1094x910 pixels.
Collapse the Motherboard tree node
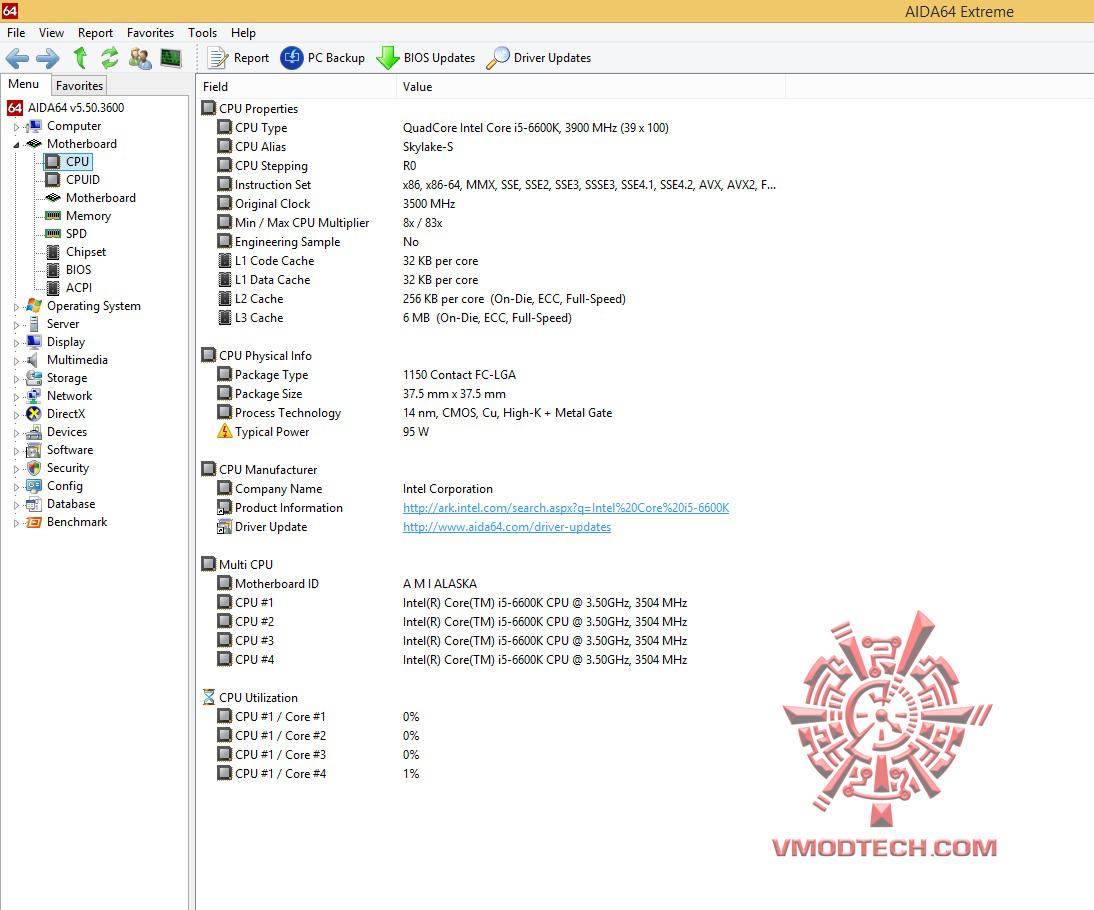(x=16, y=144)
